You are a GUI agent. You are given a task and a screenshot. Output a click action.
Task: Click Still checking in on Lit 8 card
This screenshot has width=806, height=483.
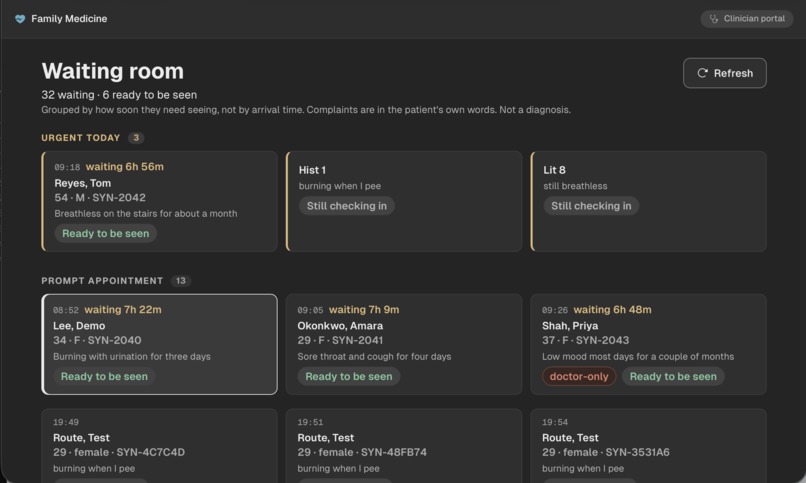pyautogui.click(x=591, y=206)
